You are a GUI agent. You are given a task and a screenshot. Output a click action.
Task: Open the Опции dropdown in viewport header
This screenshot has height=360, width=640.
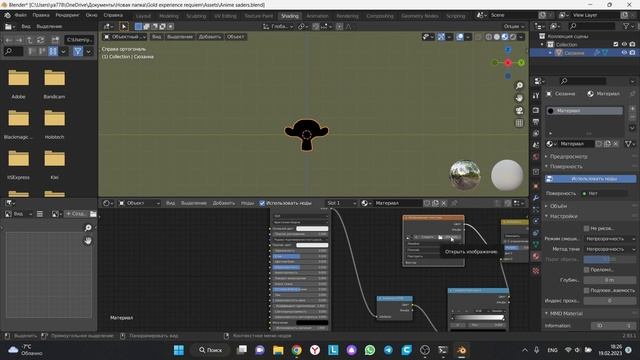point(514,27)
